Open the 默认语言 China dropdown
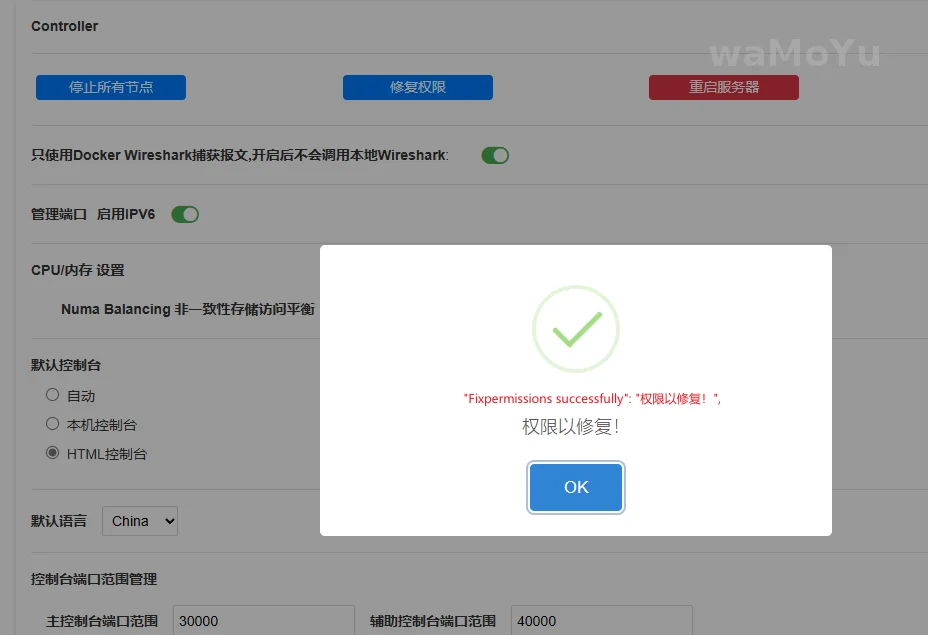This screenshot has width=928, height=635. pos(140,521)
